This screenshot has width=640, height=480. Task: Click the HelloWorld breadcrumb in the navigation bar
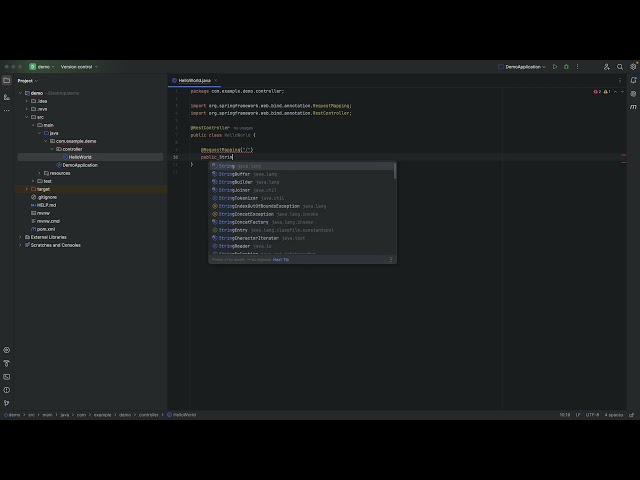click(182, 415)
